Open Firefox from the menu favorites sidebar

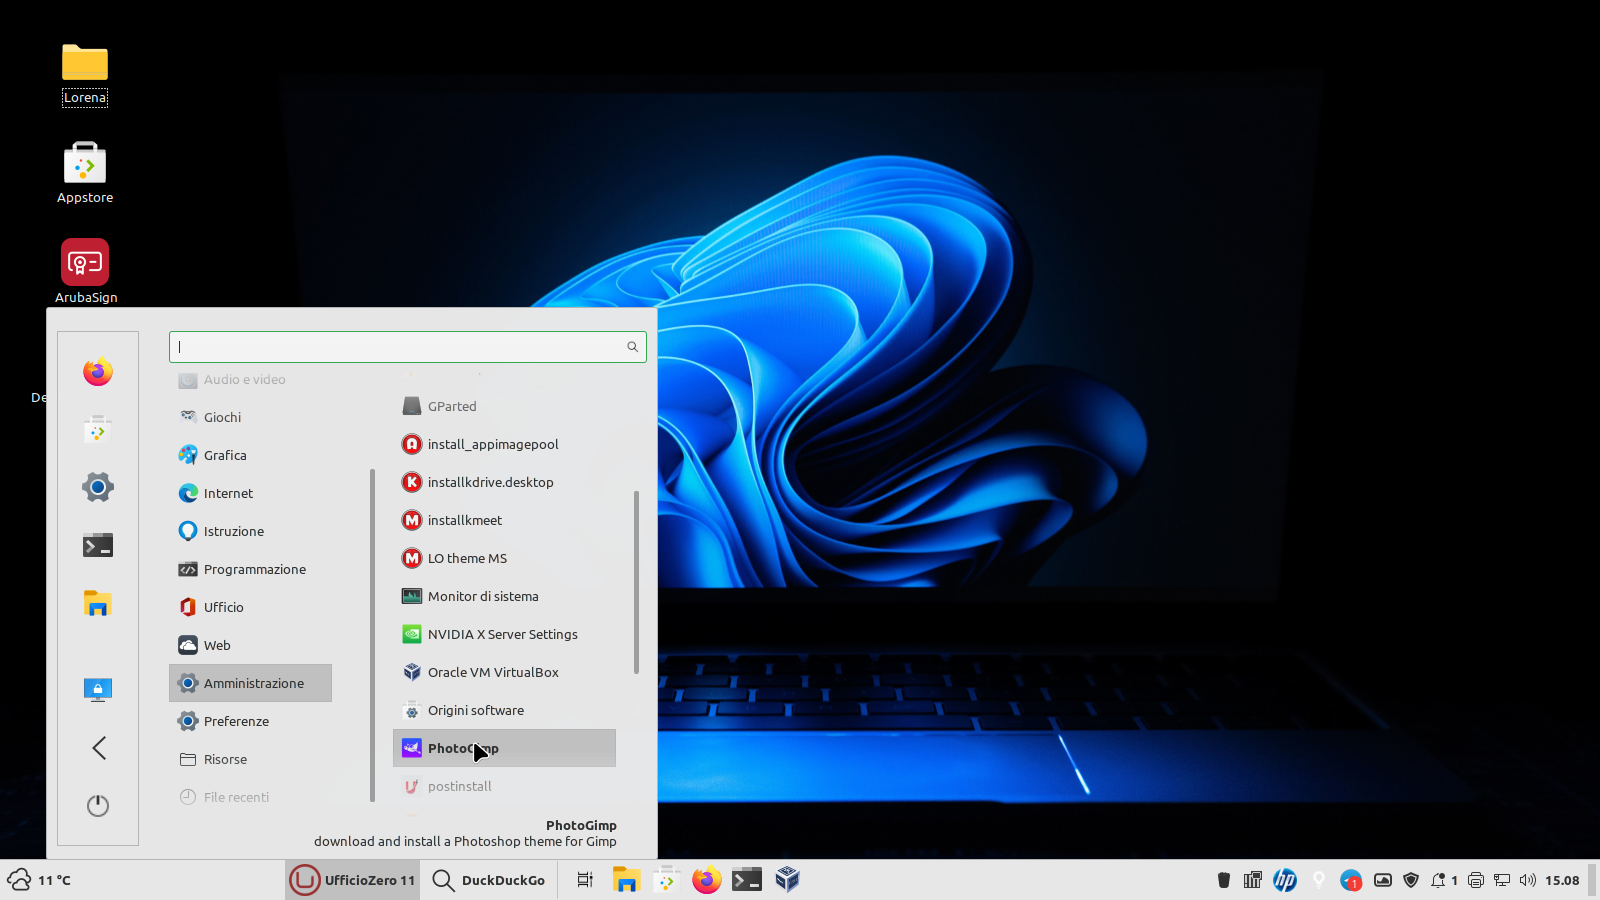(98, 372)
